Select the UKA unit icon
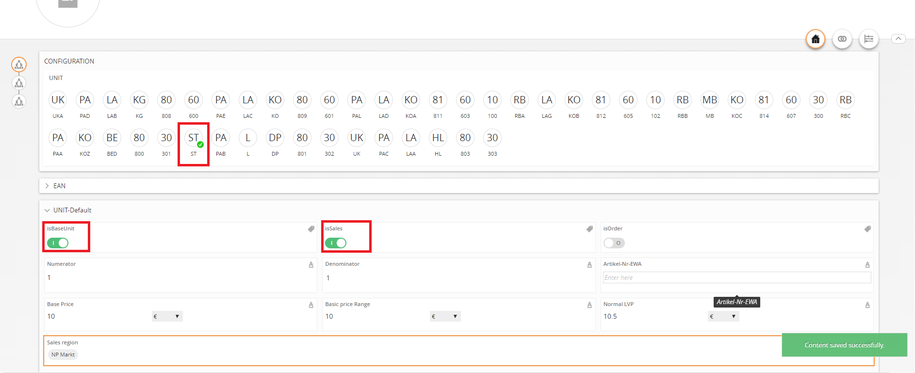 [58, 100]
